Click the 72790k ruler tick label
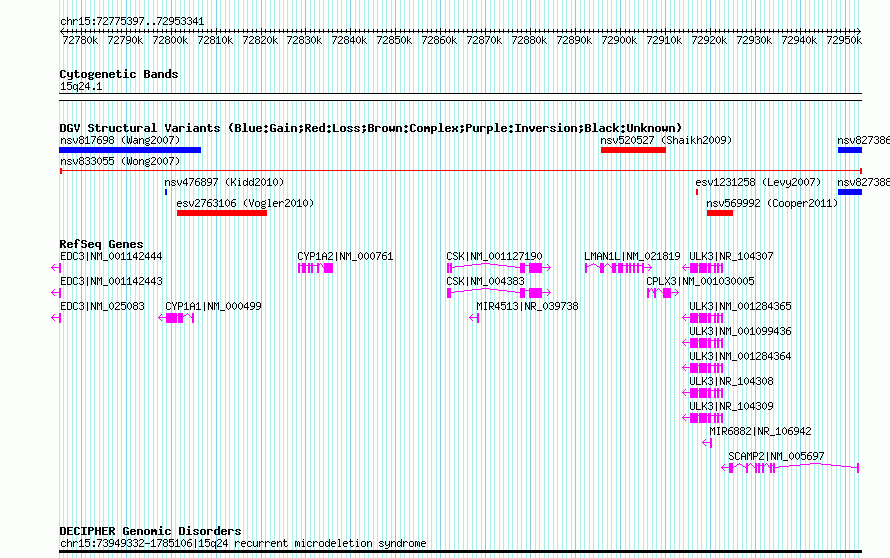 125,40
